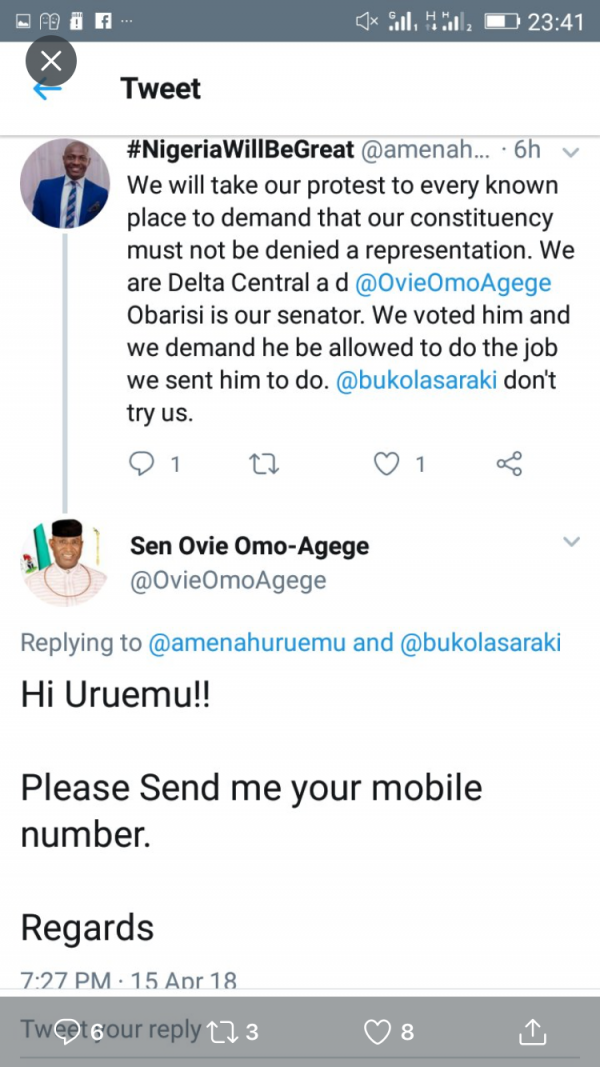Tap the bottom bar upload share icon
600x1067 pixels.
[533, 1031]
